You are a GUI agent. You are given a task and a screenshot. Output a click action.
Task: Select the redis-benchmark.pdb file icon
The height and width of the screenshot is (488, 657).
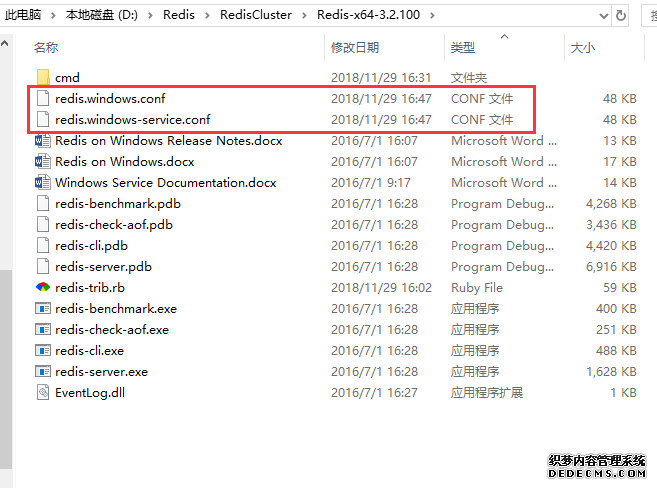[x=42, y=203]
